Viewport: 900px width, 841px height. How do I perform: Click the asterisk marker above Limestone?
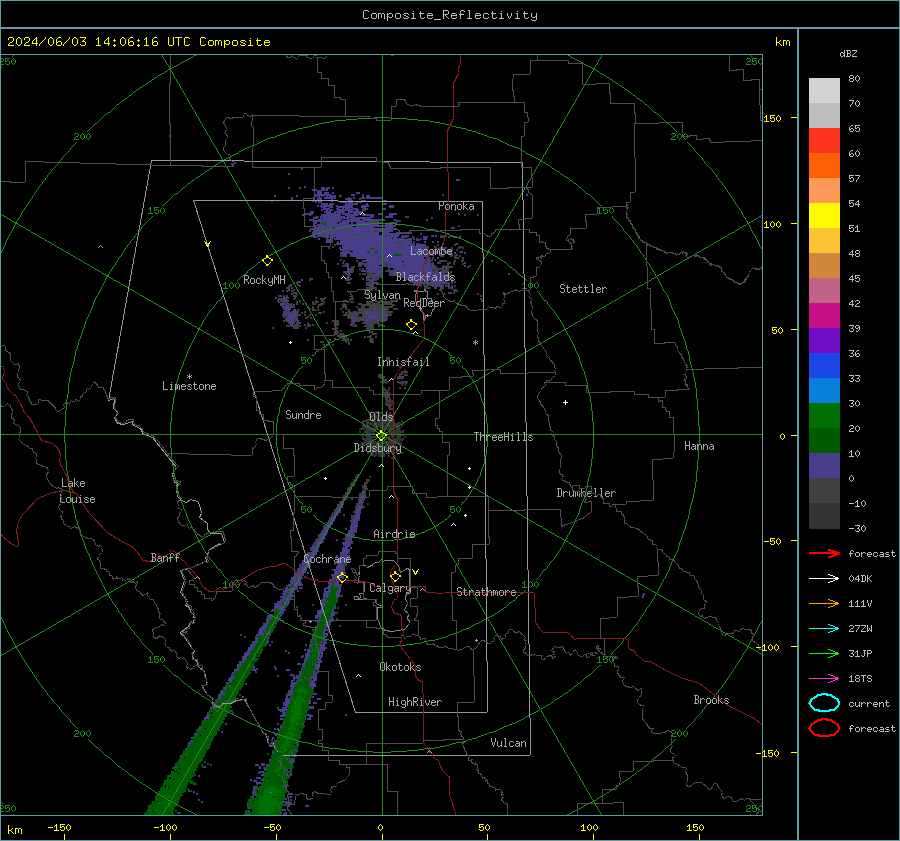[x=189, y=377]
